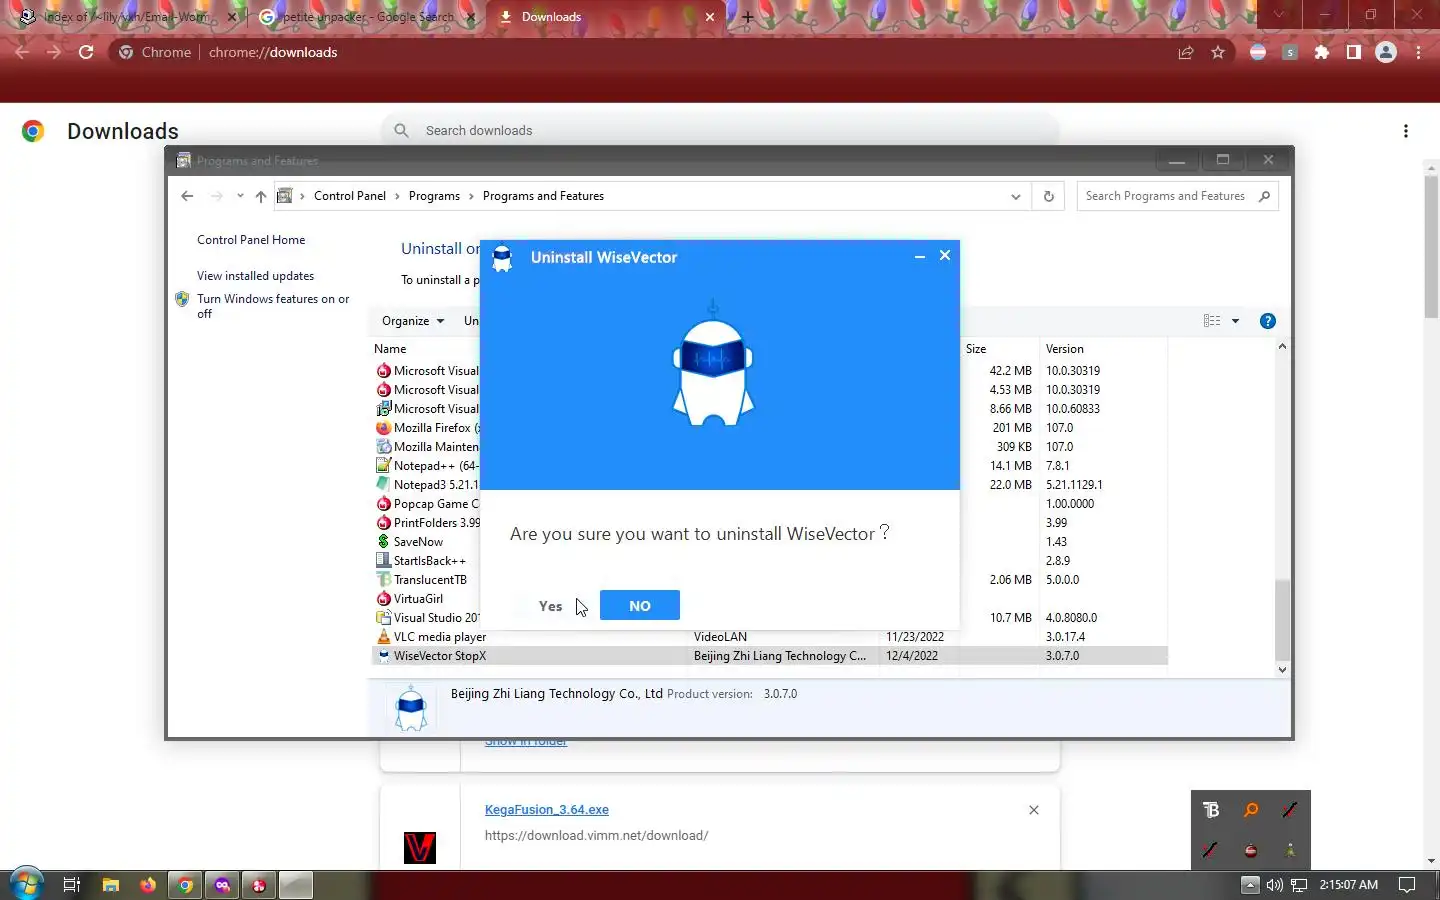The width and height of the screenshot is (1440, 900).
Task: Open a new Chrome tab
Action: point(747,17)
